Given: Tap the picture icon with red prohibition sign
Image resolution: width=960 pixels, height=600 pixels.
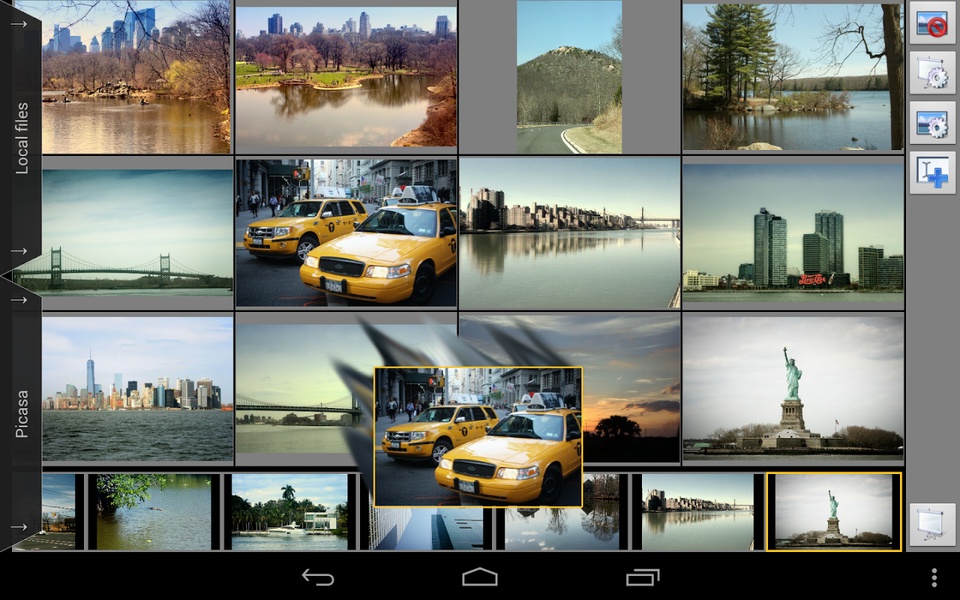Looking at the screenshot, I should coord(932,23).
